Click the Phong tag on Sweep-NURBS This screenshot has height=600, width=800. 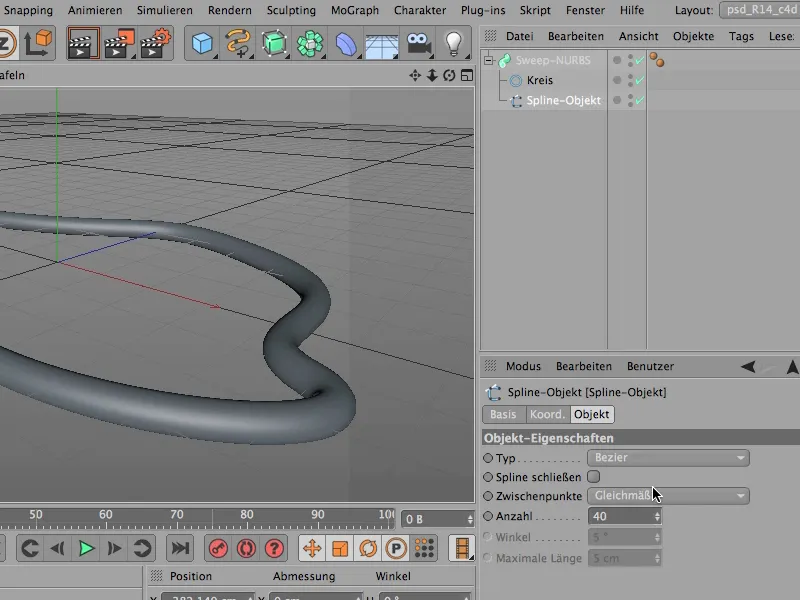click(x=657, y=60)
